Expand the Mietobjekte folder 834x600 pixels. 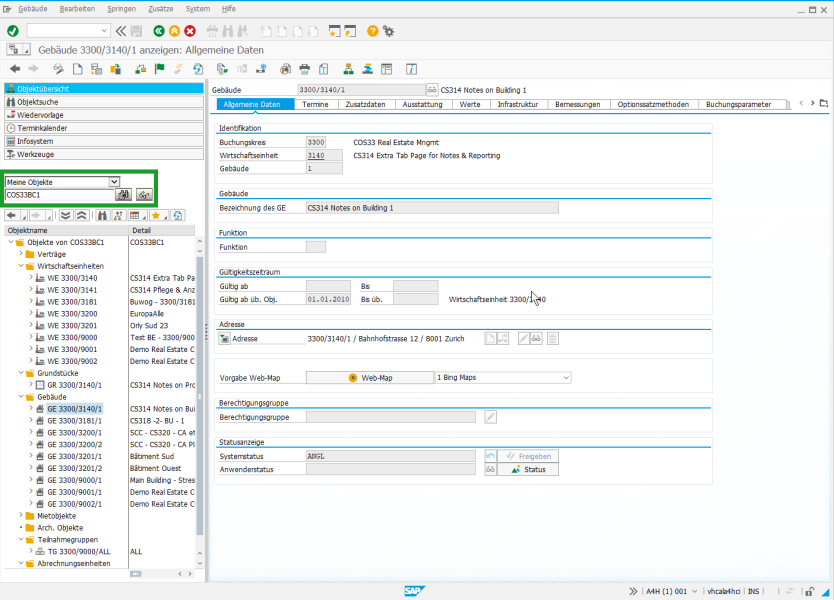(21, 515)
